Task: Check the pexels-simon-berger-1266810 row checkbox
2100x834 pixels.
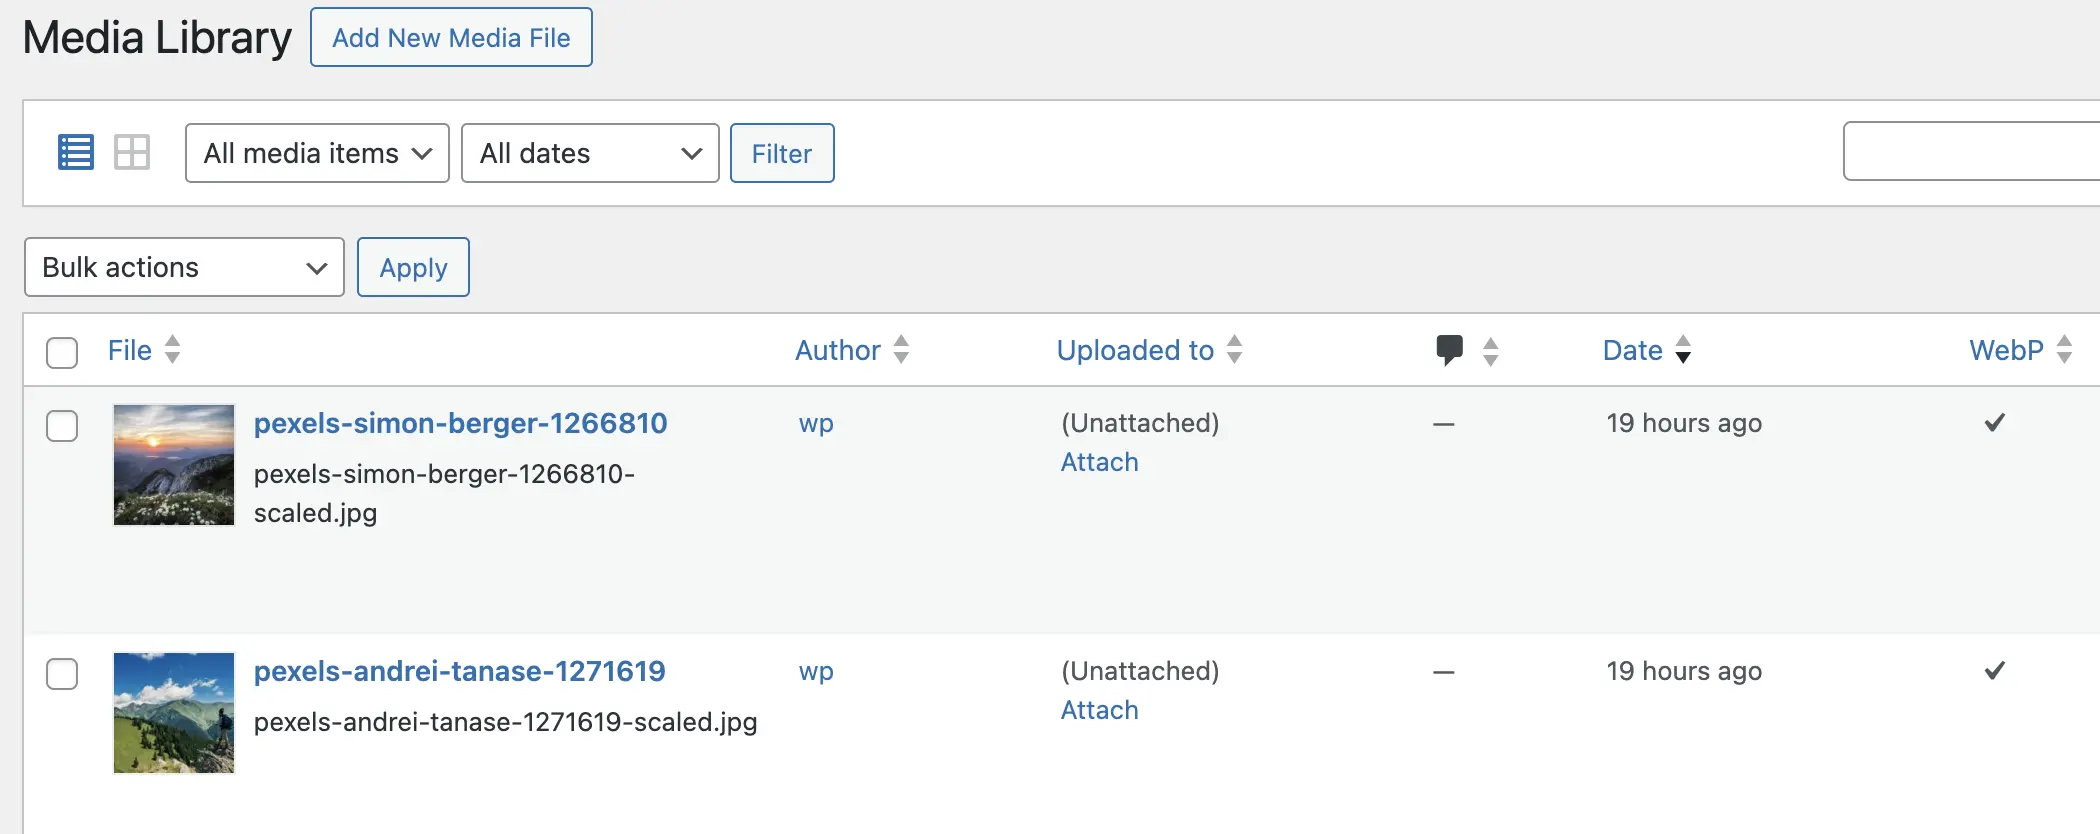Action: click(x=62, y=426)
